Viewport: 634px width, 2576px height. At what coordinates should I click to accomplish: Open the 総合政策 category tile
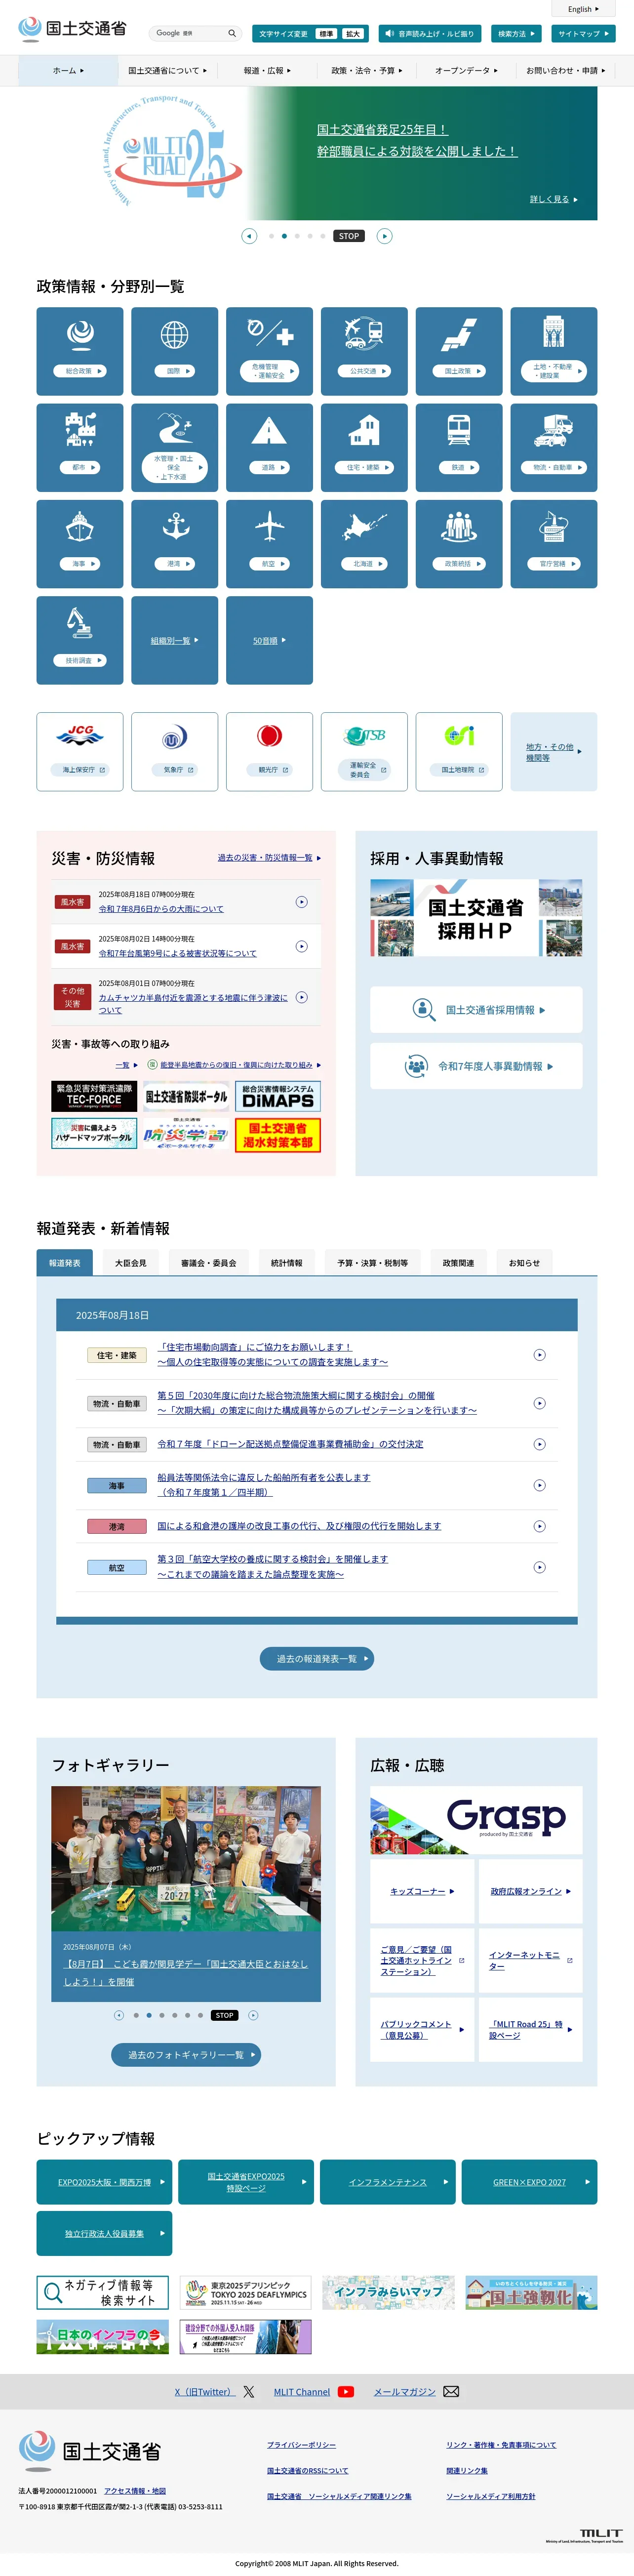(80, 351)
